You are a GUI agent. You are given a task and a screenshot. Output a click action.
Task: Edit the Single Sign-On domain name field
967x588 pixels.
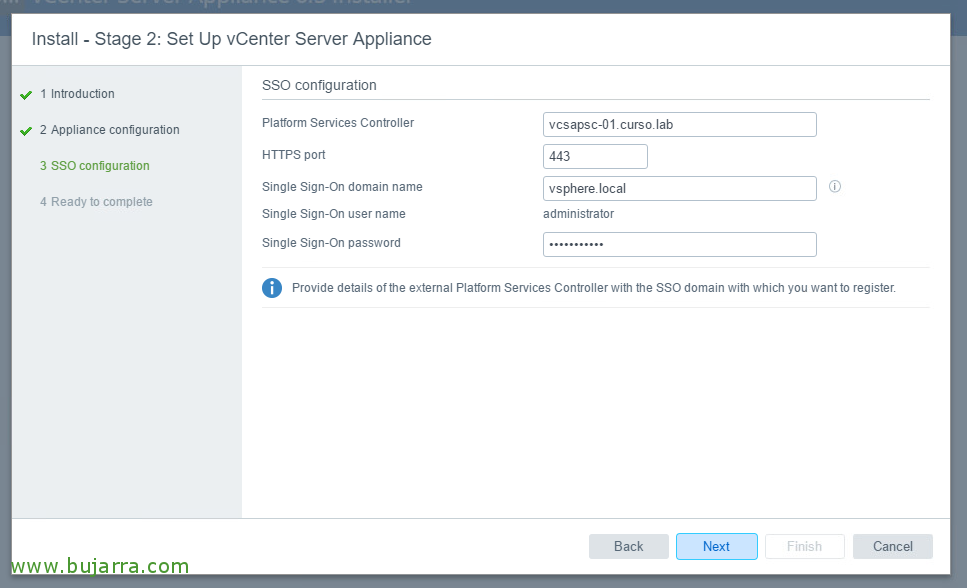[680, 189]
